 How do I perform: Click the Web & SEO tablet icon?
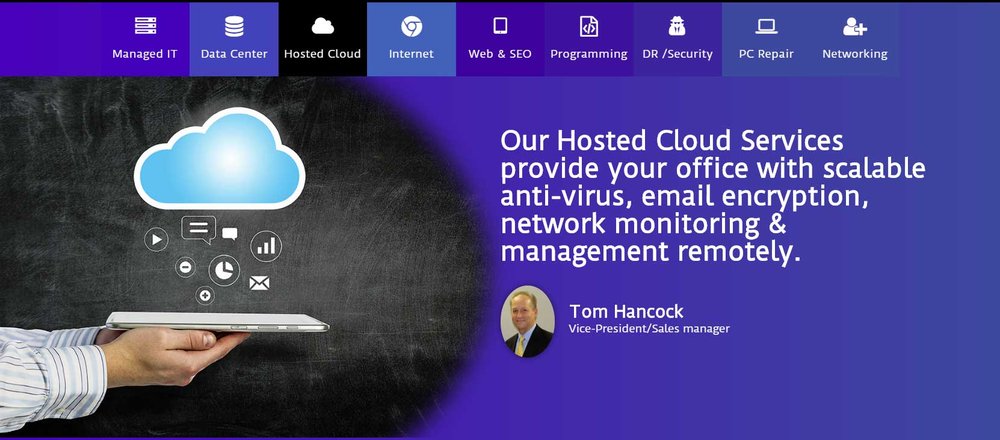click(x=500, y=27)
